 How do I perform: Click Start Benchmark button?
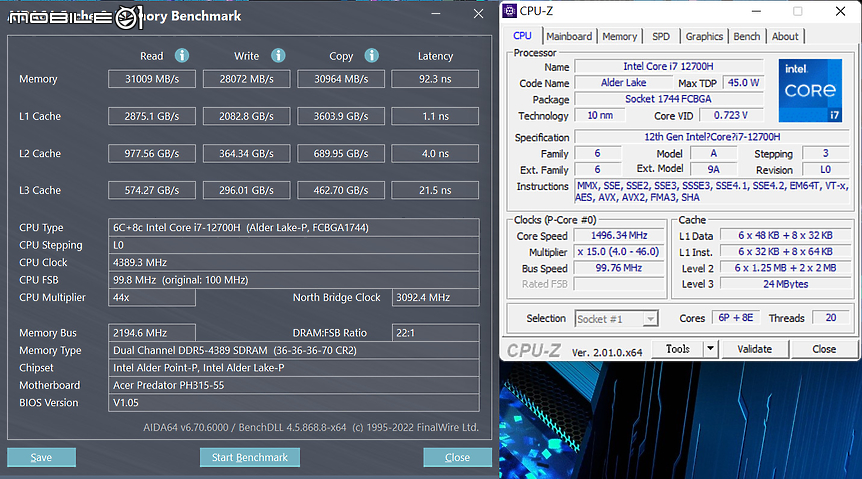click(x=250, y=457)
